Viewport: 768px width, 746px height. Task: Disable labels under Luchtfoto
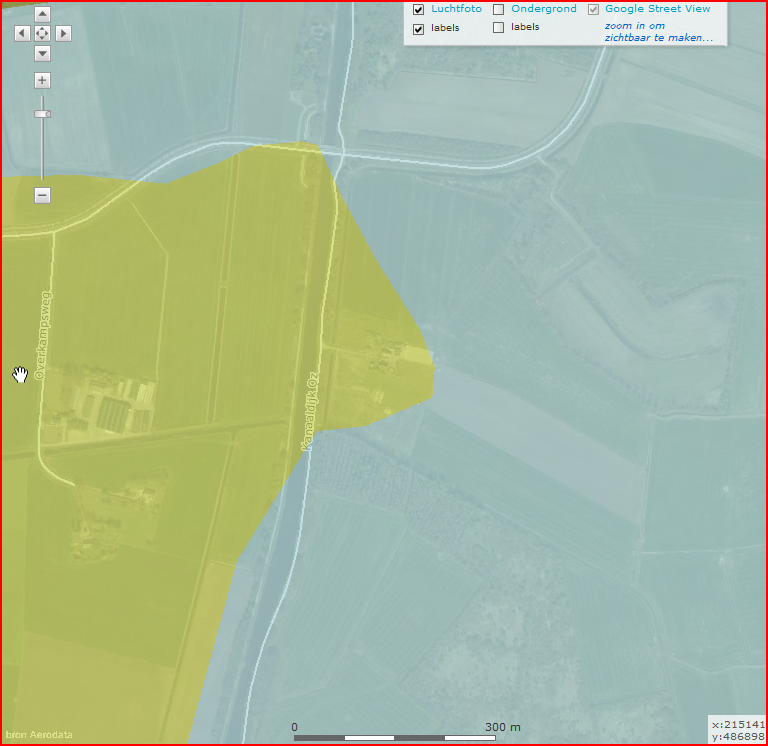pyautogui.click(x=419, y=29)
